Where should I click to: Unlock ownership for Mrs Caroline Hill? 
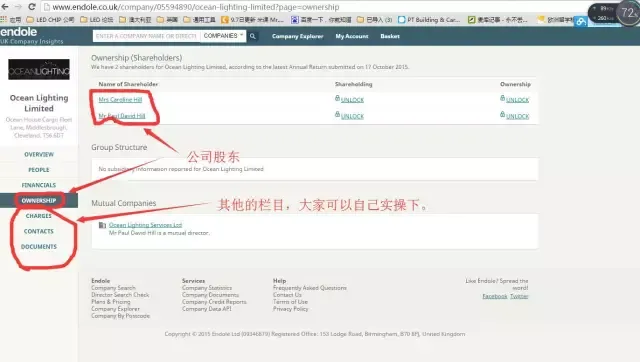(518, 100)
